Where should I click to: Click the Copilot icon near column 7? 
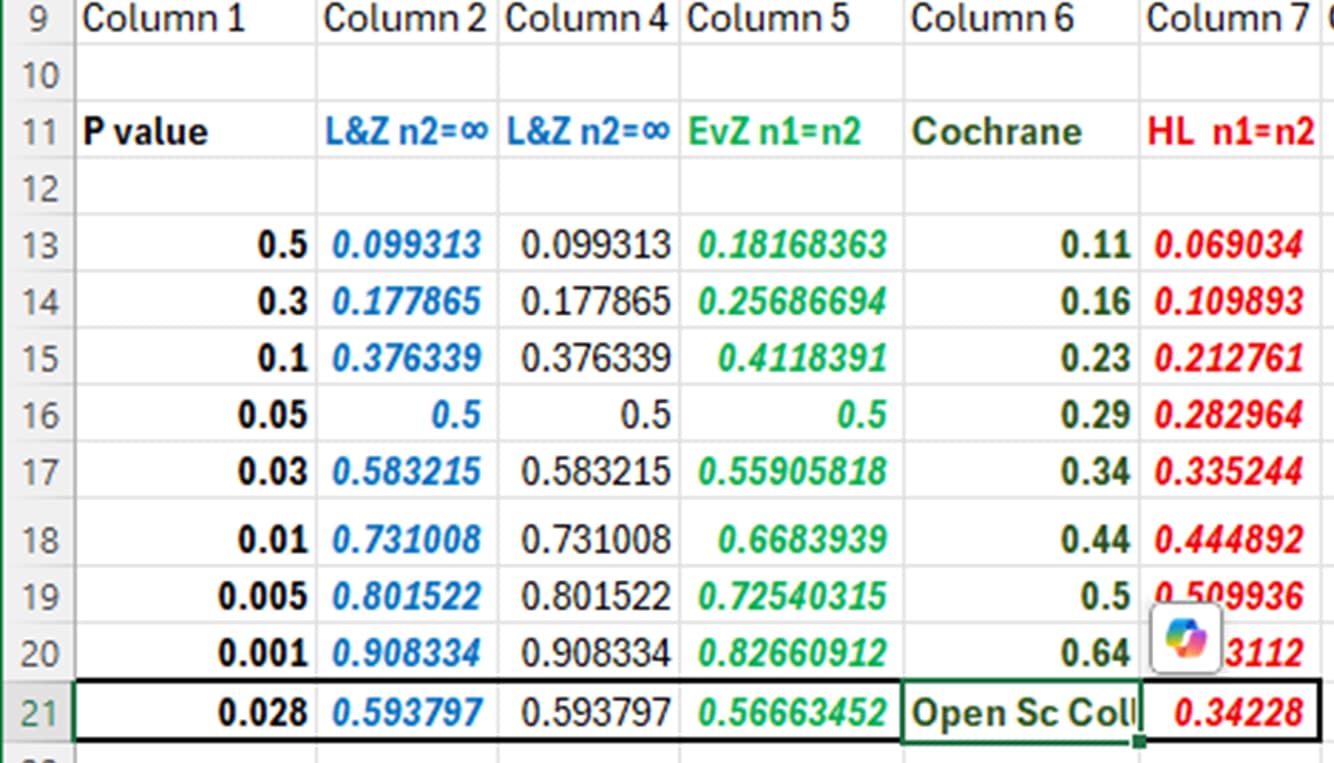[x=1186, y=637]
